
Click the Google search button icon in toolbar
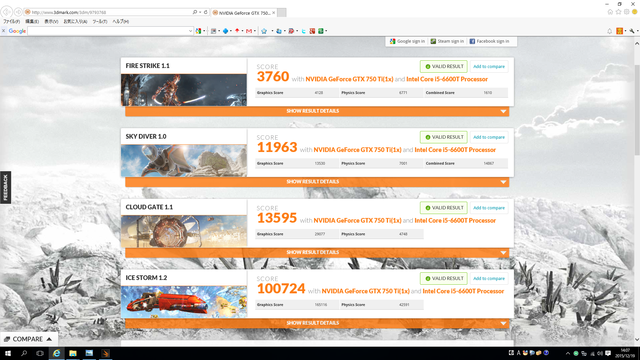[198, 31]
